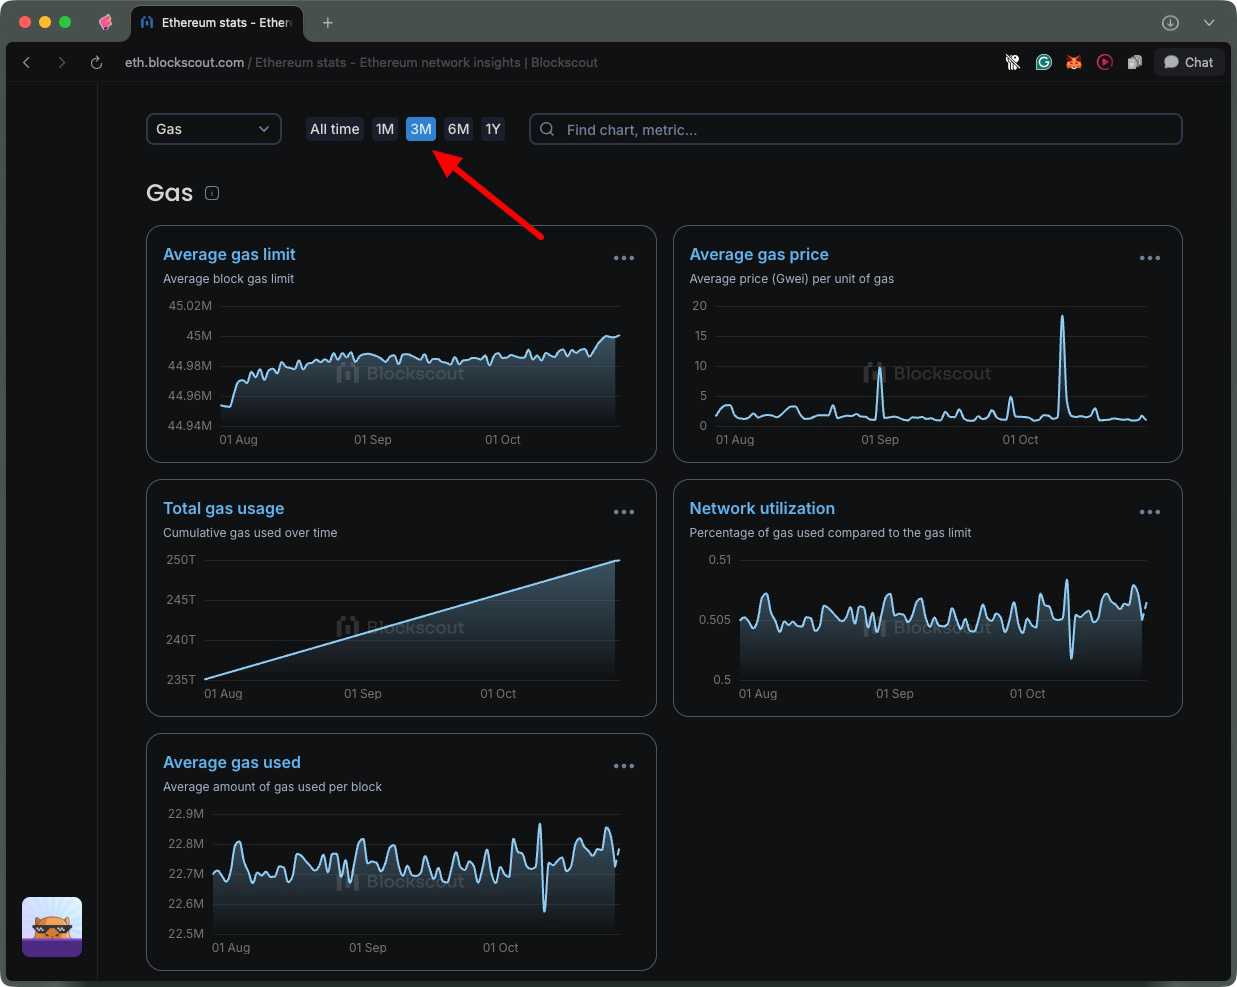Click the pink play button extension icon
This screenshot has height=987, width=1237.
(x=1104, y=62)
